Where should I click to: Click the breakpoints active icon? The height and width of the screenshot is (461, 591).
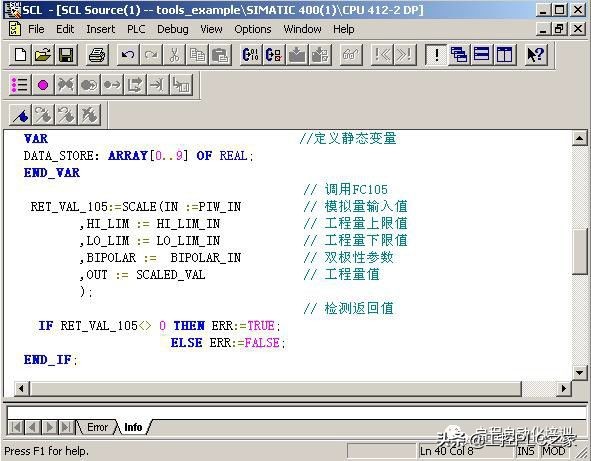89,85
